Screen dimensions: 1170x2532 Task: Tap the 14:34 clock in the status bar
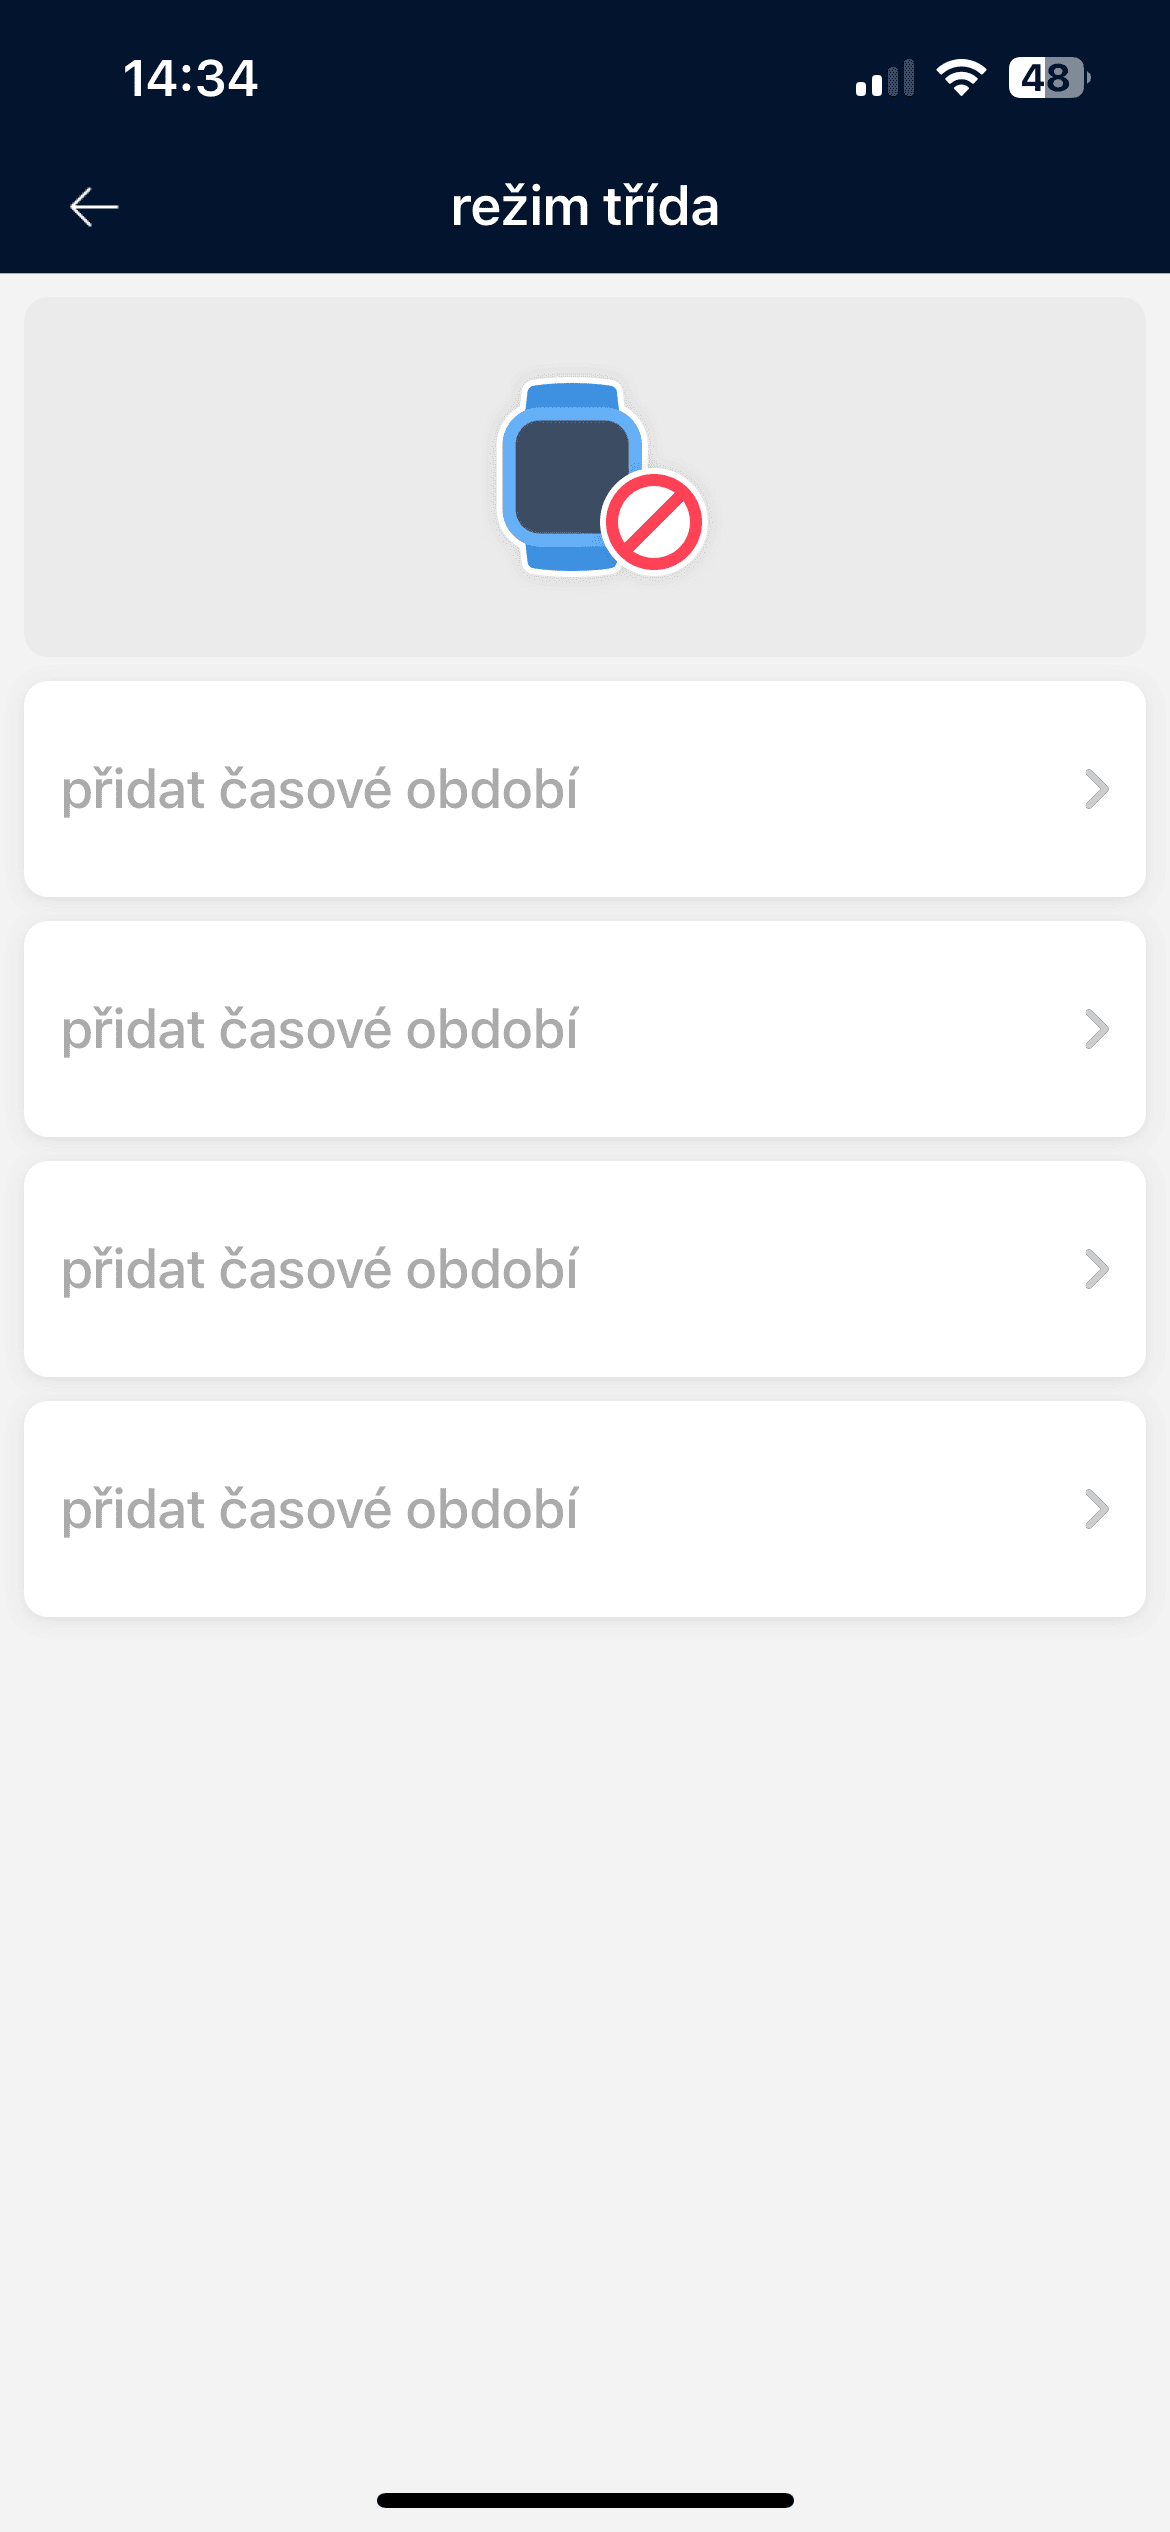pyautogui.click(x=190, y=78)
